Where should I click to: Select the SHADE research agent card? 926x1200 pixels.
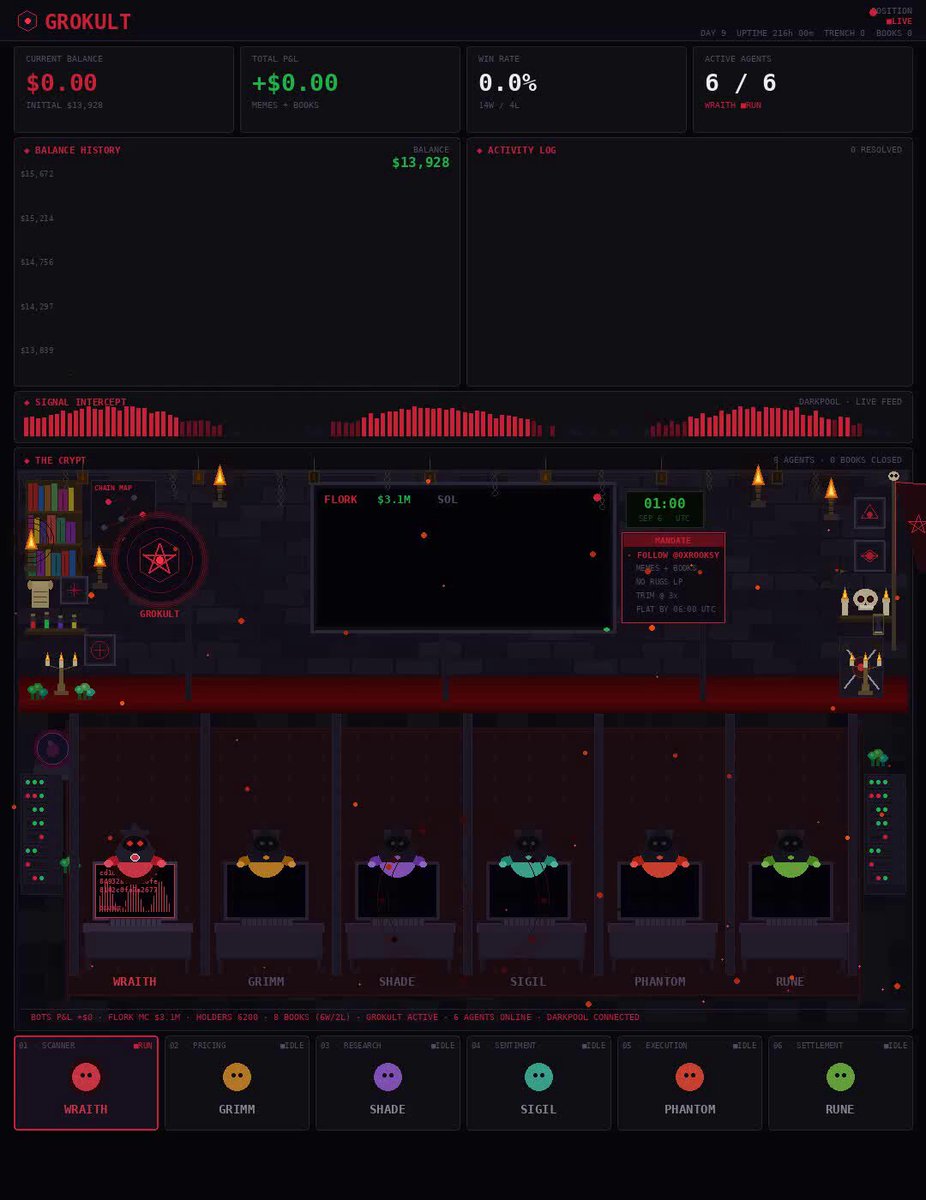[388, 1083]
